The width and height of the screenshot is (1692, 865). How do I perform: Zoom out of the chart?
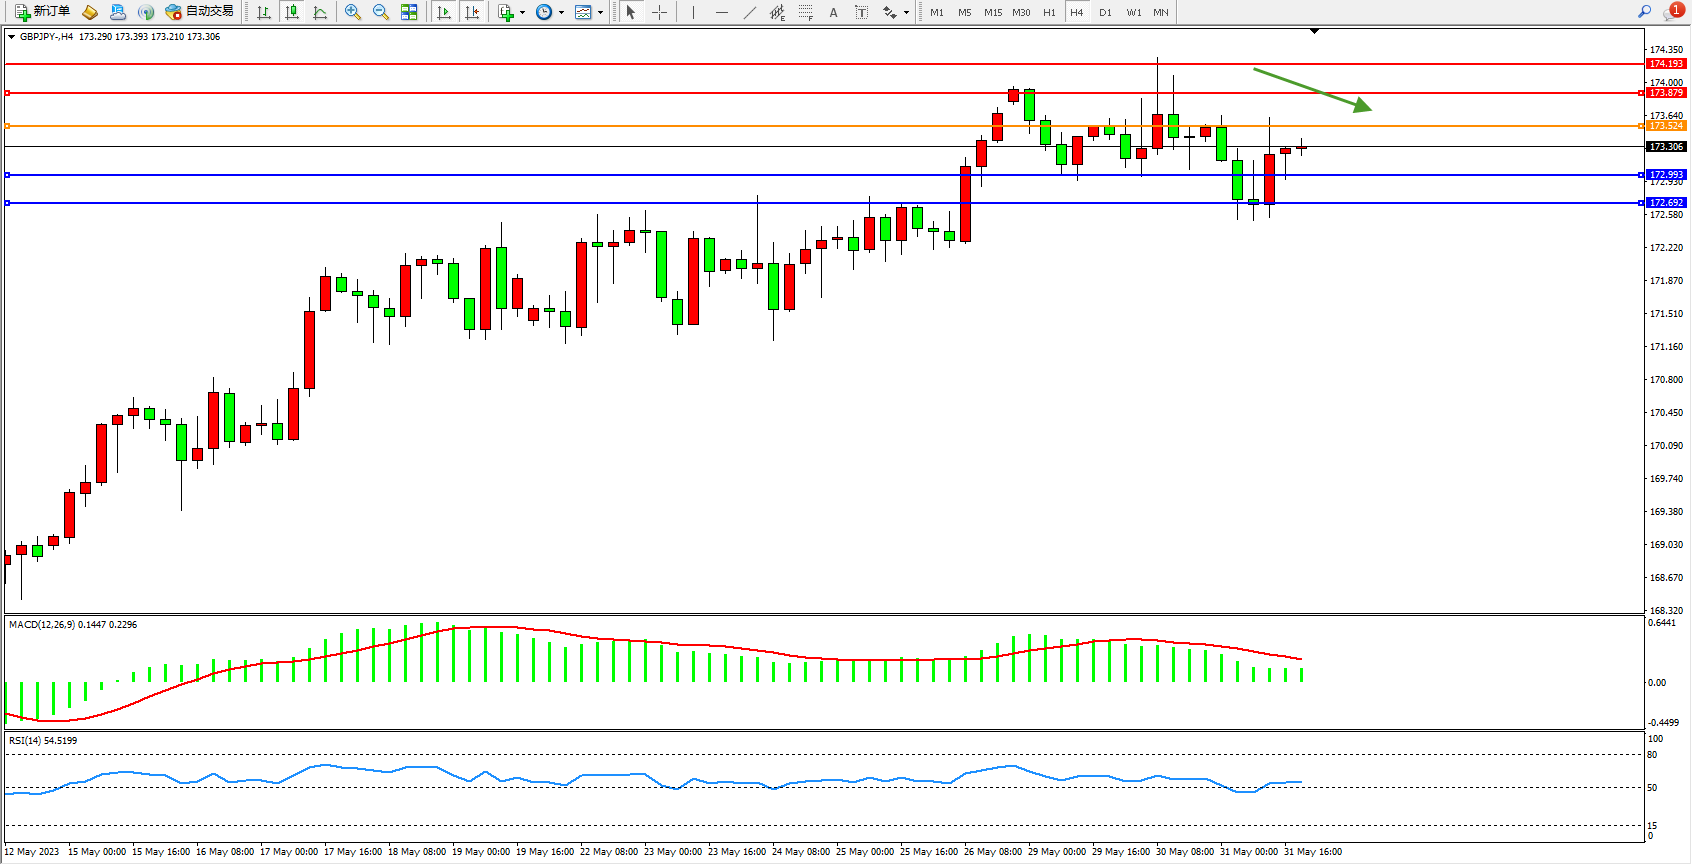coord(381,12)
